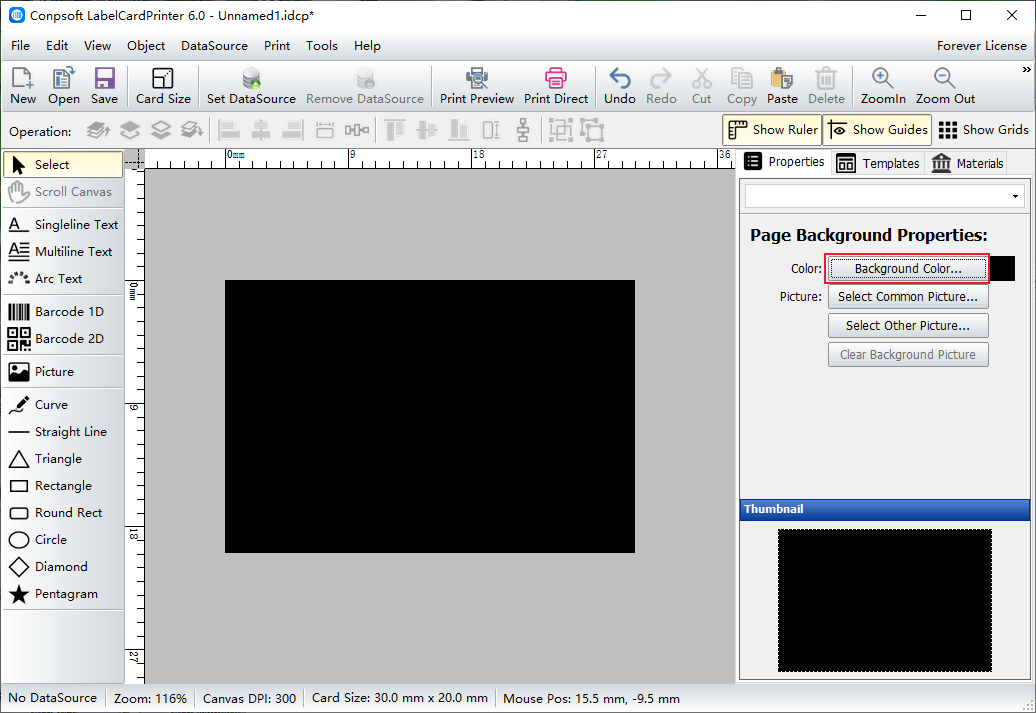Toggle Show Guides
Screen dimensions: 1036x713
pos(877,130)
